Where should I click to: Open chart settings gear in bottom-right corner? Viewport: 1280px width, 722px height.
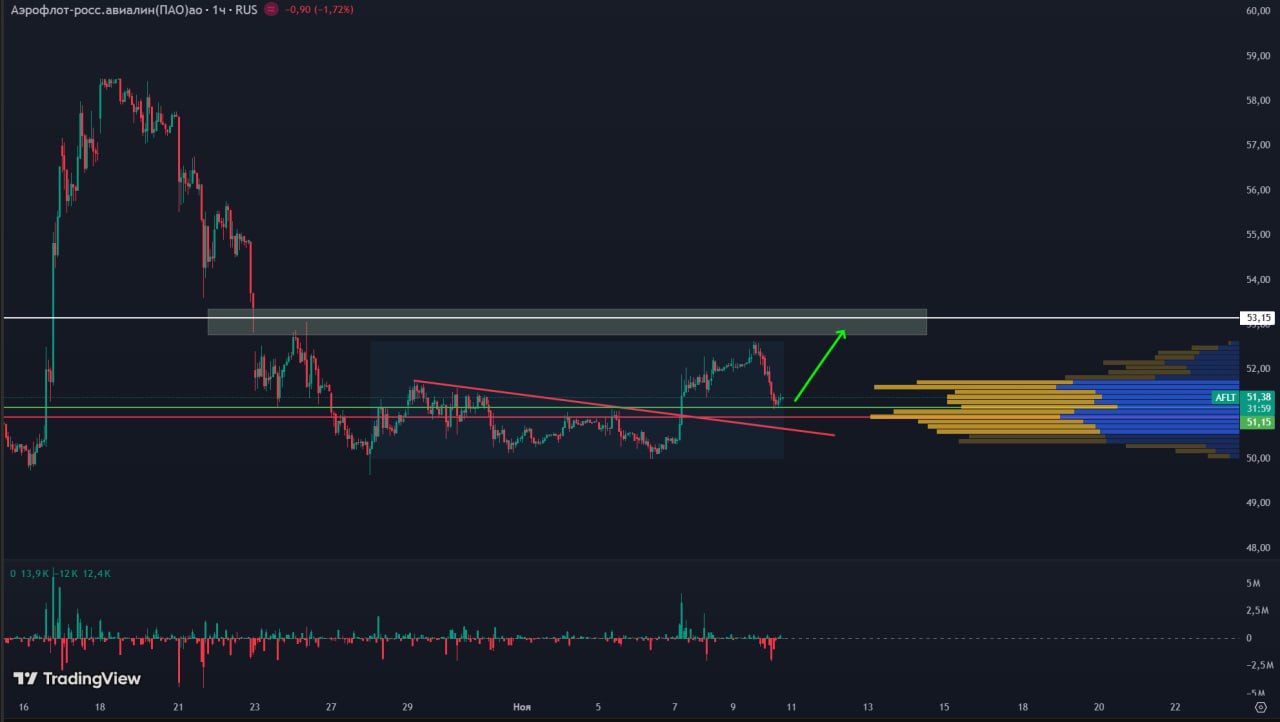point(1259,707)
